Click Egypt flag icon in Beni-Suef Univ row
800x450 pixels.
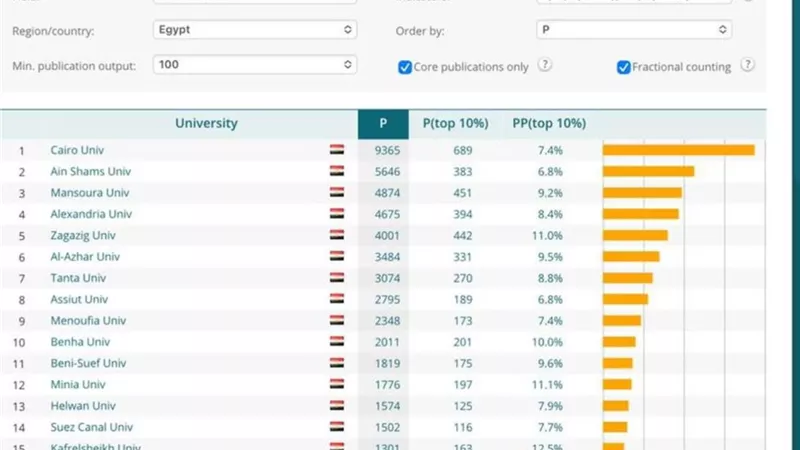click(x=337, y=363)
